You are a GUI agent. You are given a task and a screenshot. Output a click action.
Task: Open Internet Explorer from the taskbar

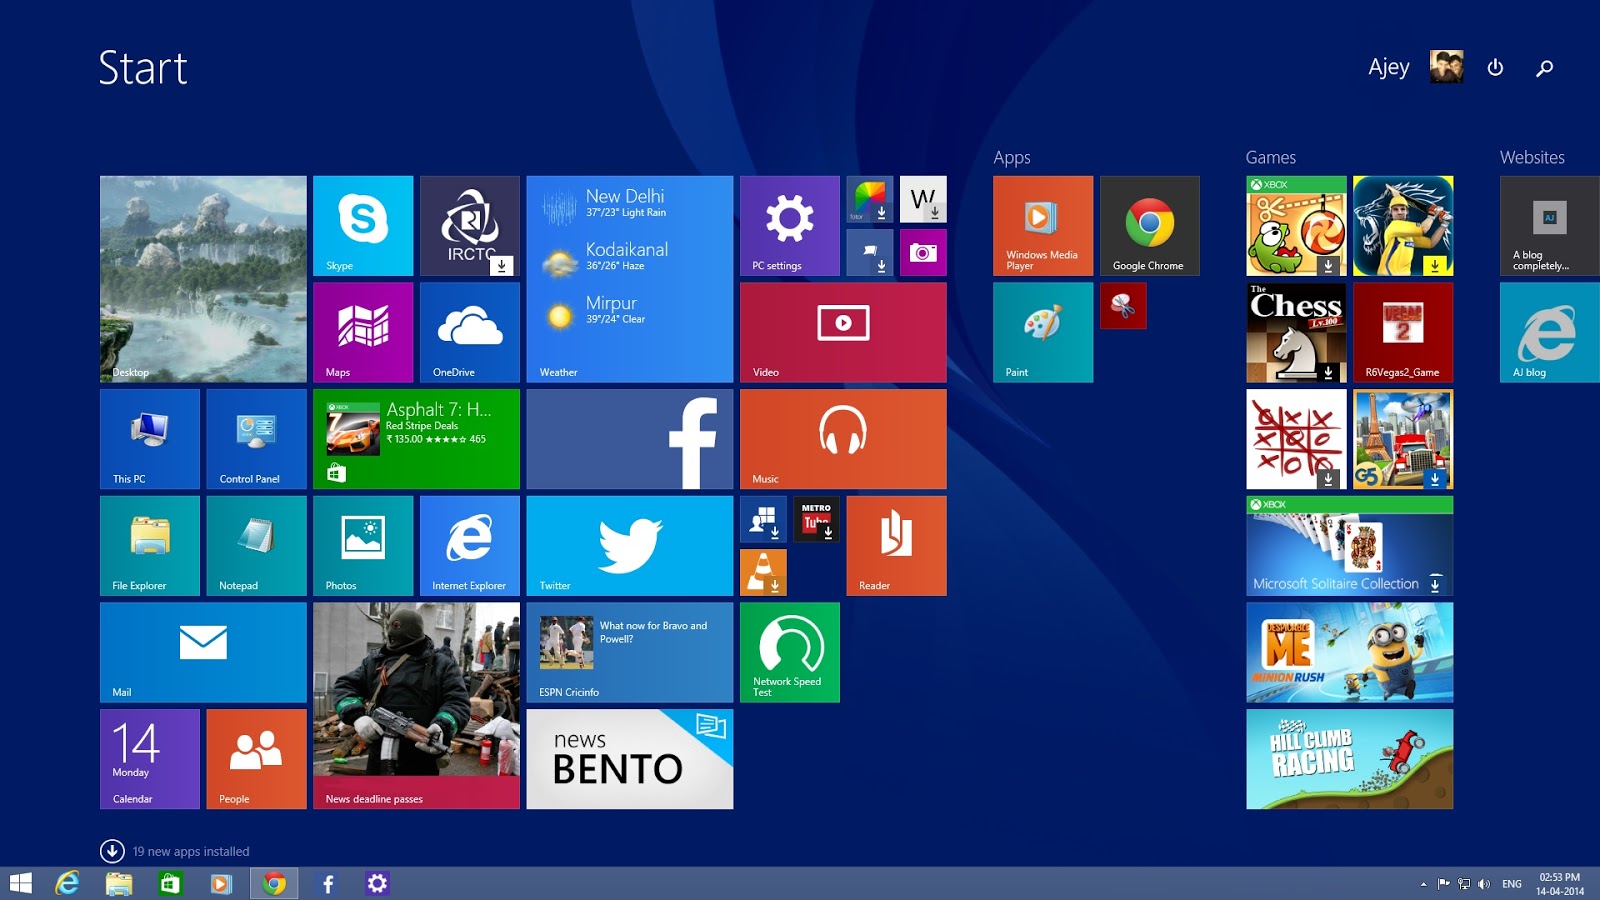click(x=67, y=883)
